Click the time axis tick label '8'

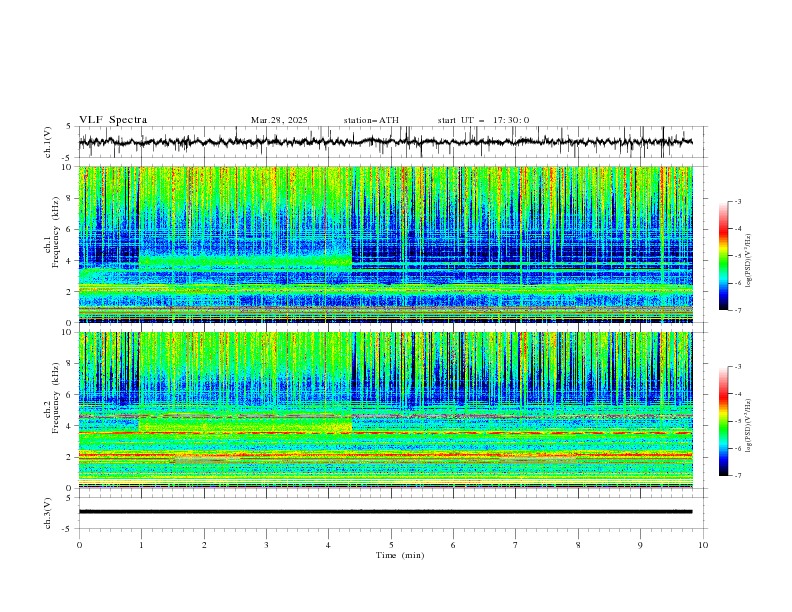[x=578, y=545]
